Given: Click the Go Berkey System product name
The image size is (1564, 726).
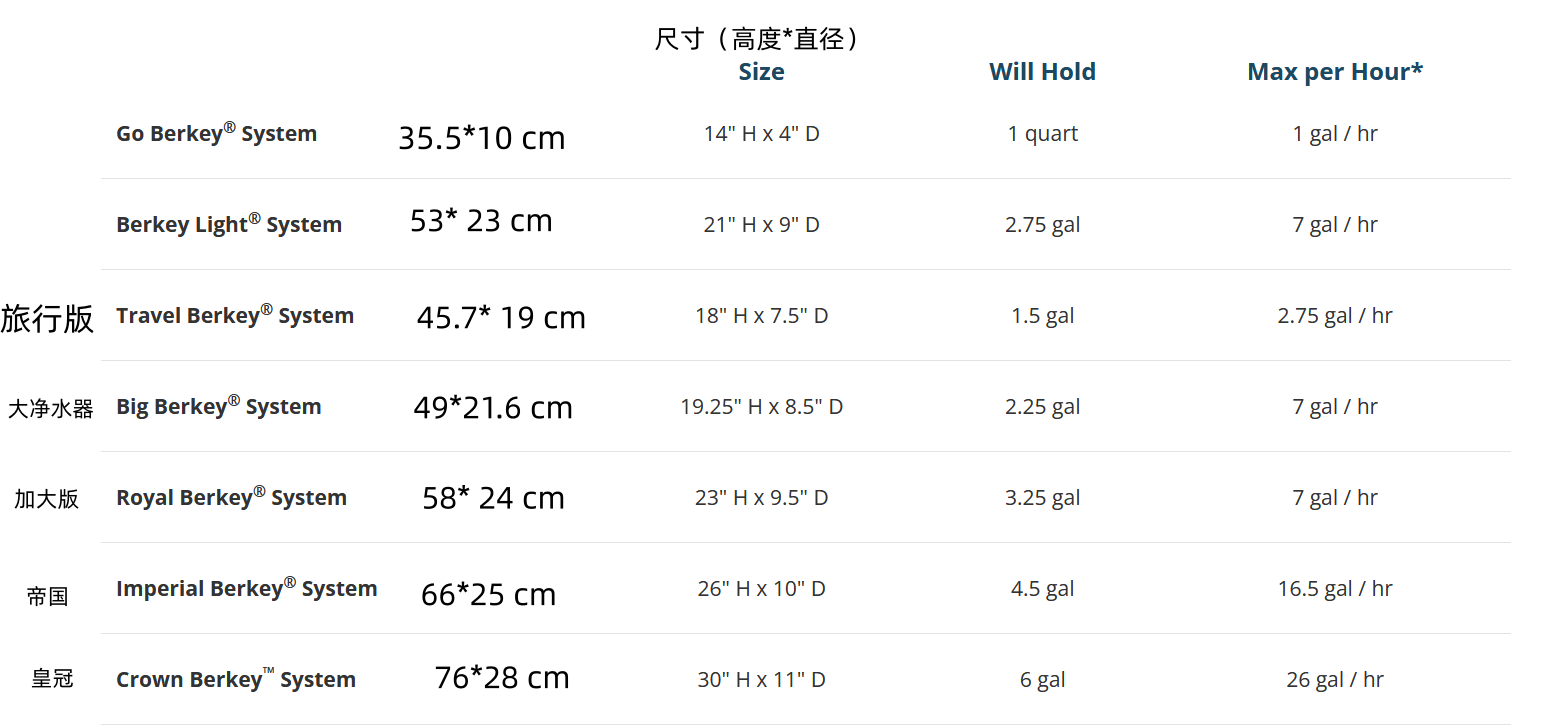Looking at the screenshot, I should click(x=216, y=133).
